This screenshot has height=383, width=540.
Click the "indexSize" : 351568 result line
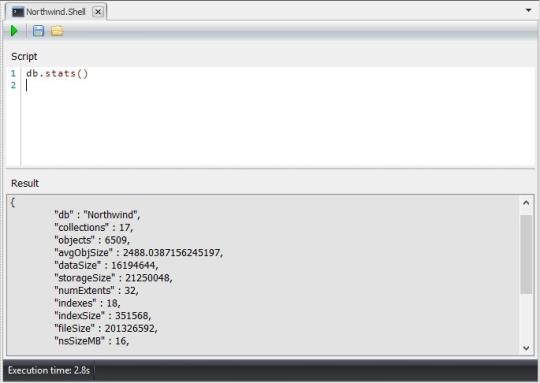102,316
